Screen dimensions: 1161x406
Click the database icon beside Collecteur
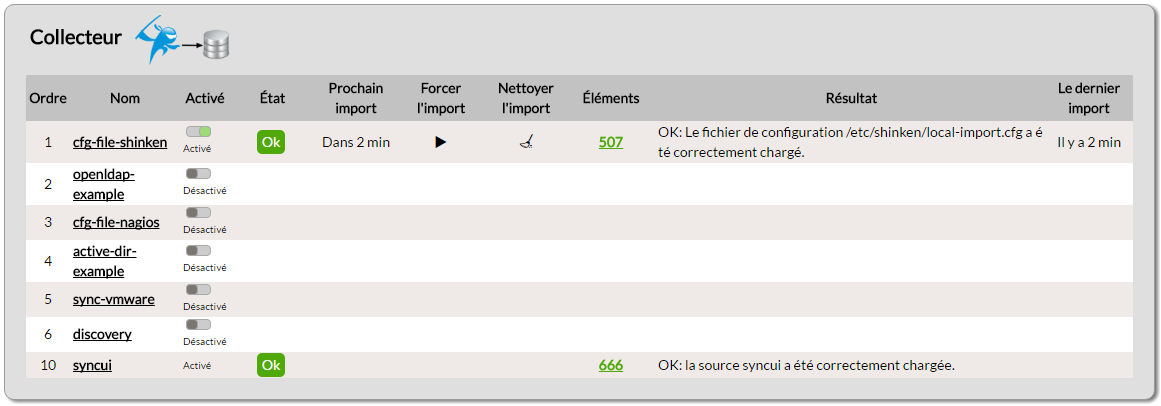(x=217, y=44)
